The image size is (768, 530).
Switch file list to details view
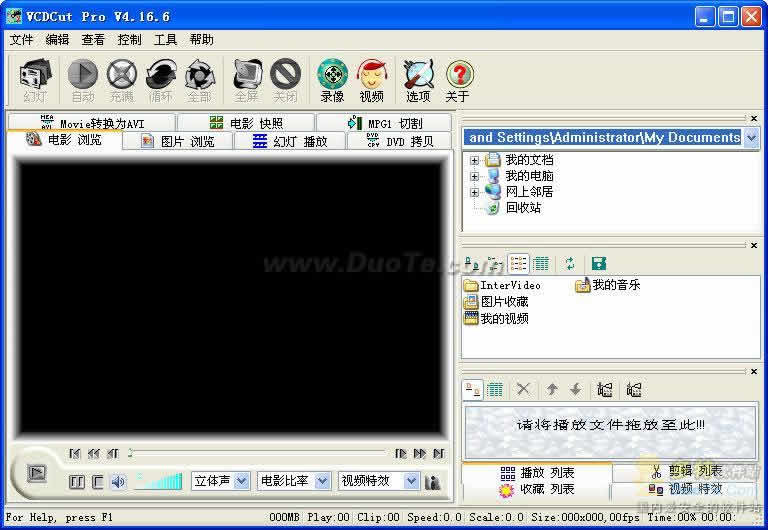[541, 264]
